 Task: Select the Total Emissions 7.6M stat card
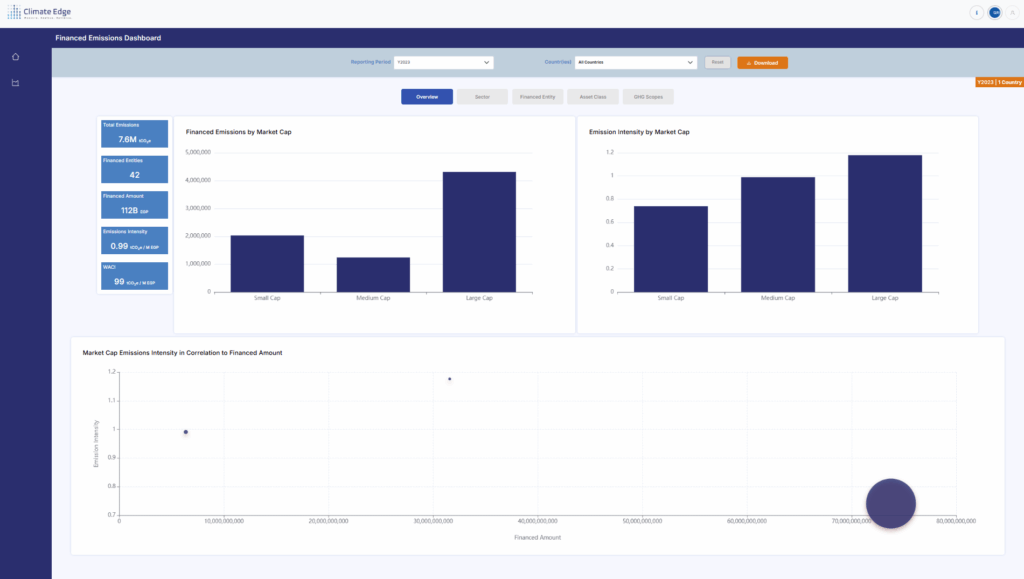pos(134,133)
